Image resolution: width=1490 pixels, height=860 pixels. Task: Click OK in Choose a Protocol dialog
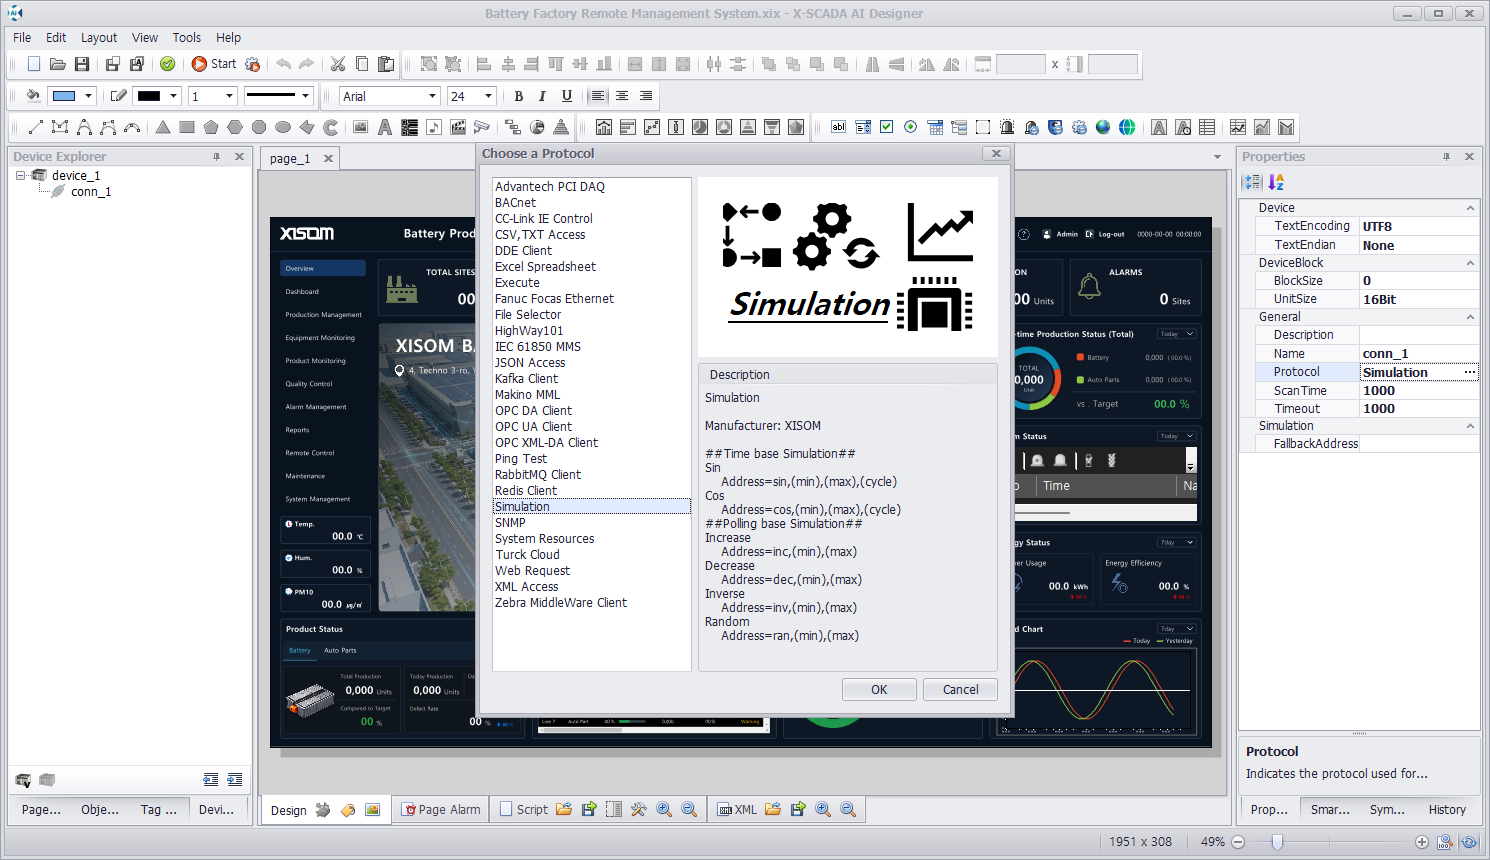tap(879, 689)
